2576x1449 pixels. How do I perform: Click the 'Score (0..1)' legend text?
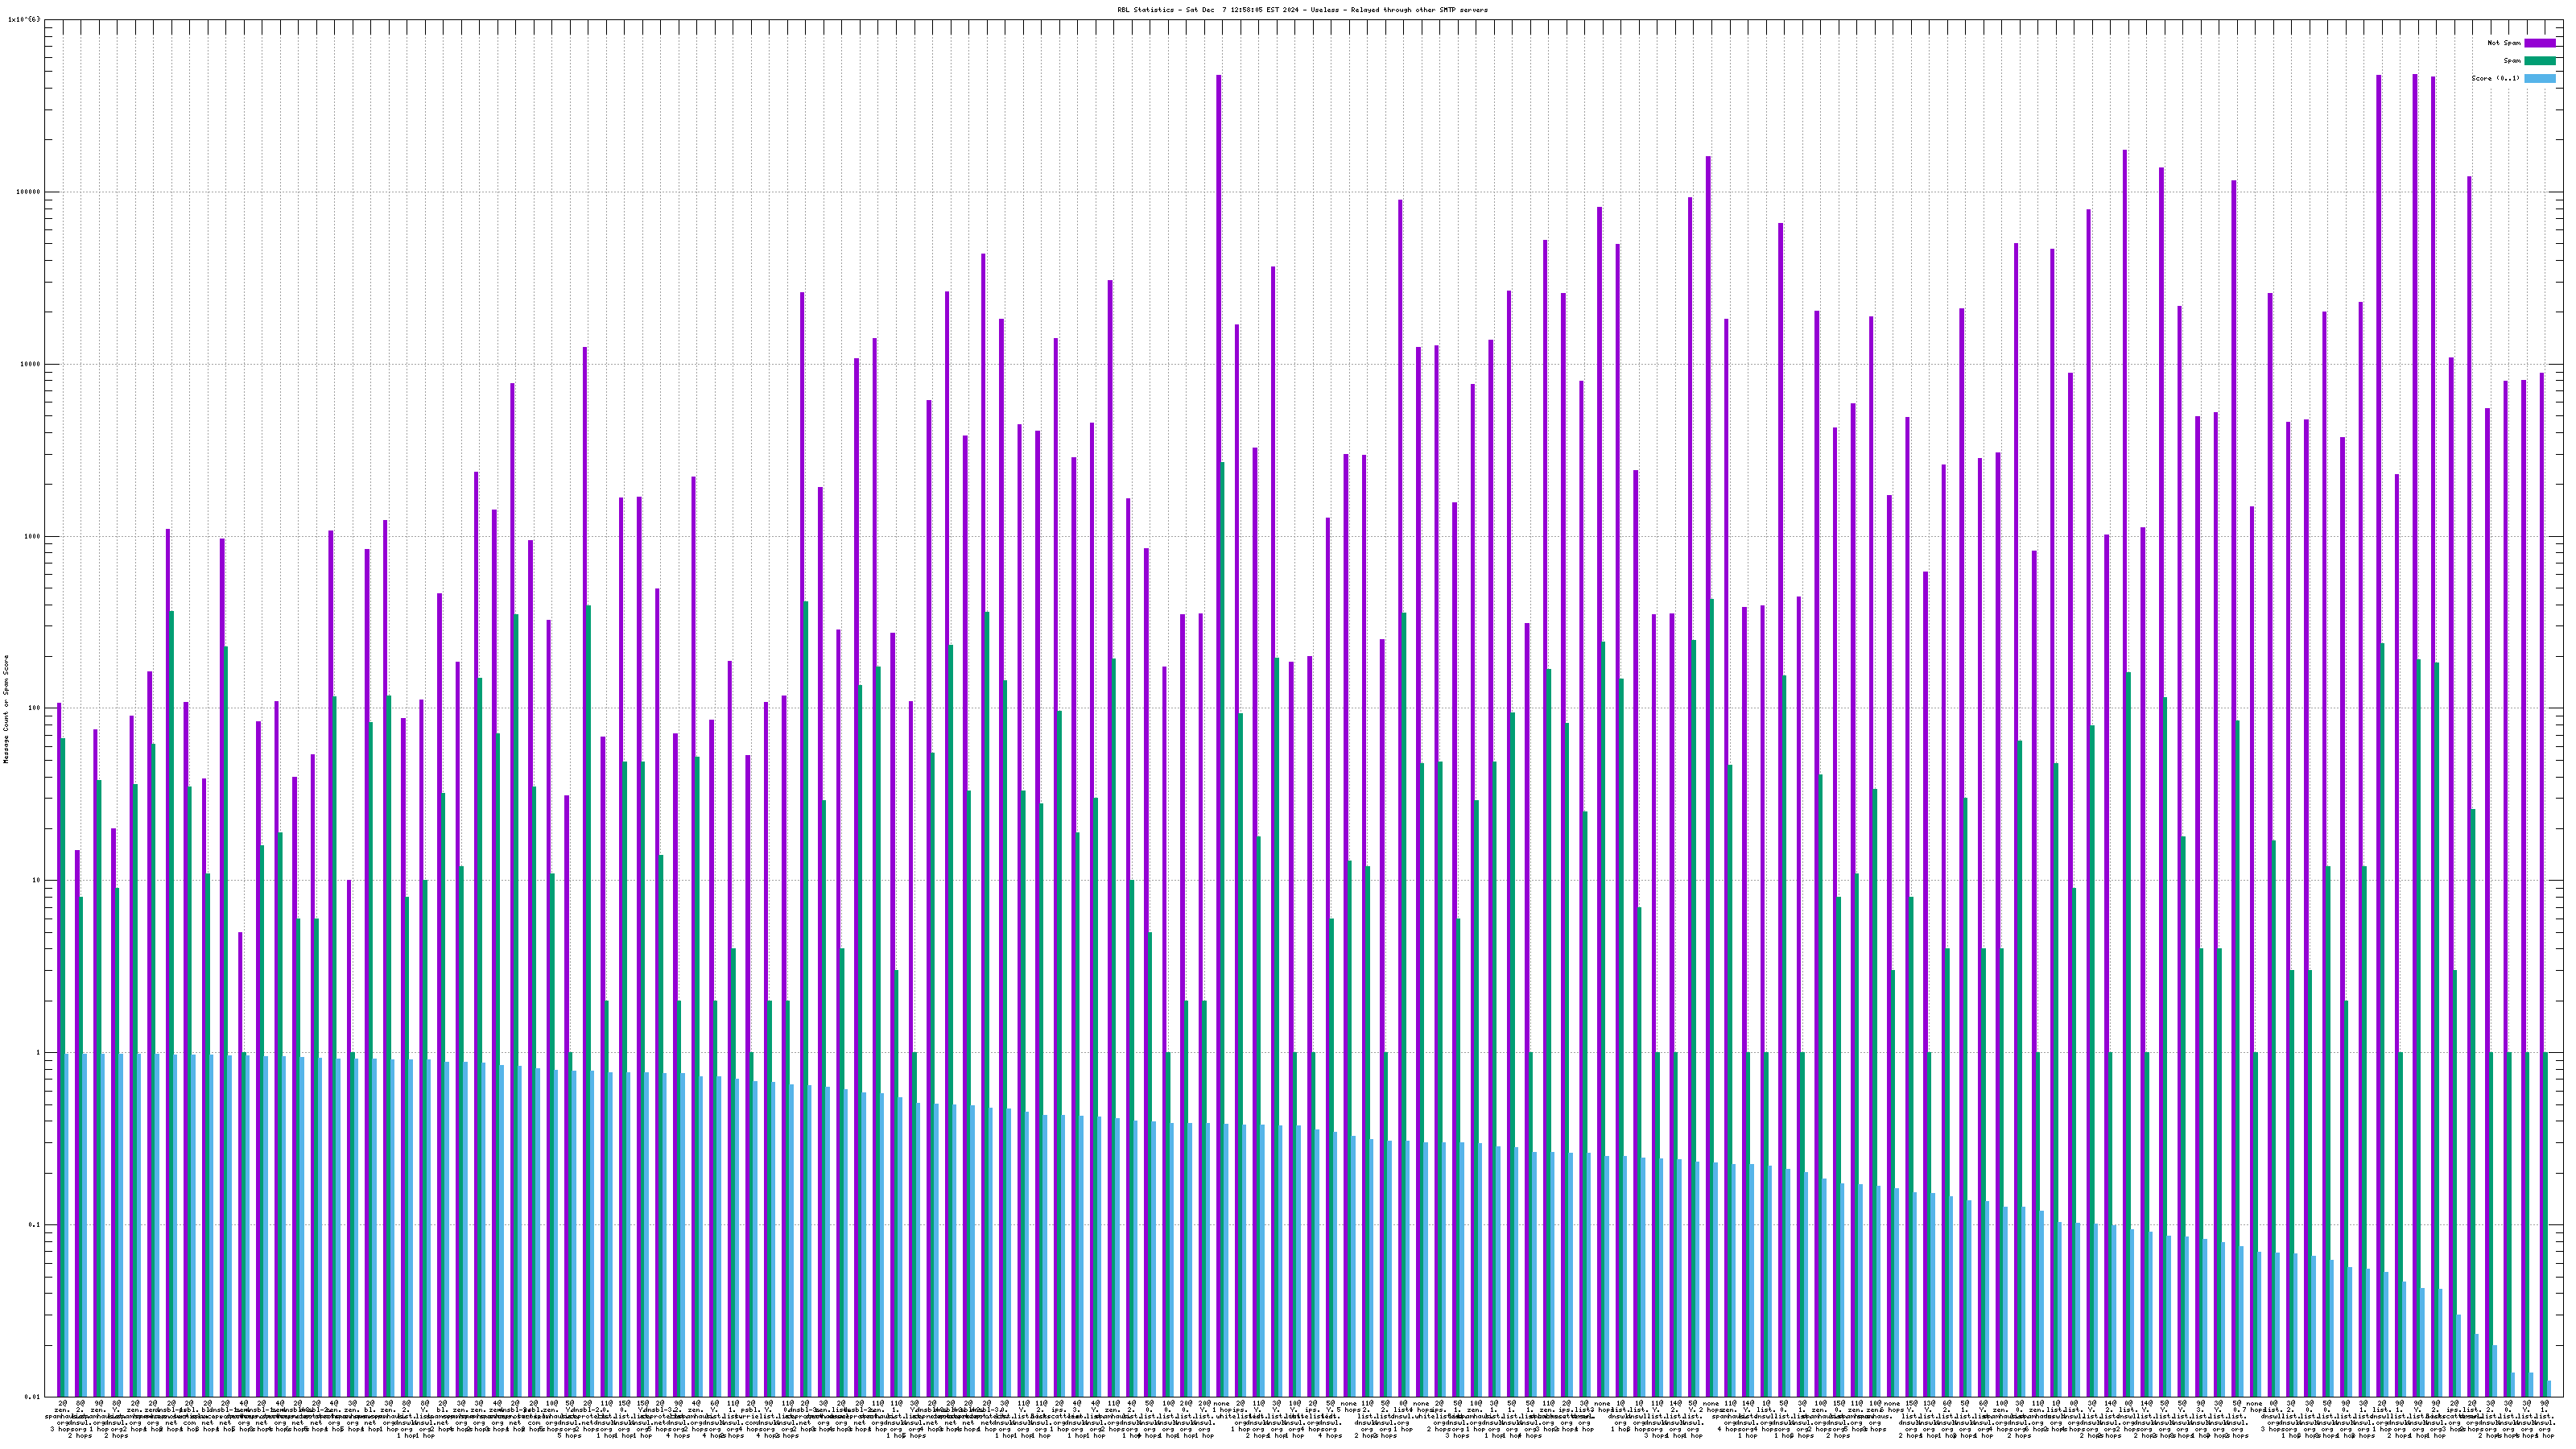(x=2495, y=78)
